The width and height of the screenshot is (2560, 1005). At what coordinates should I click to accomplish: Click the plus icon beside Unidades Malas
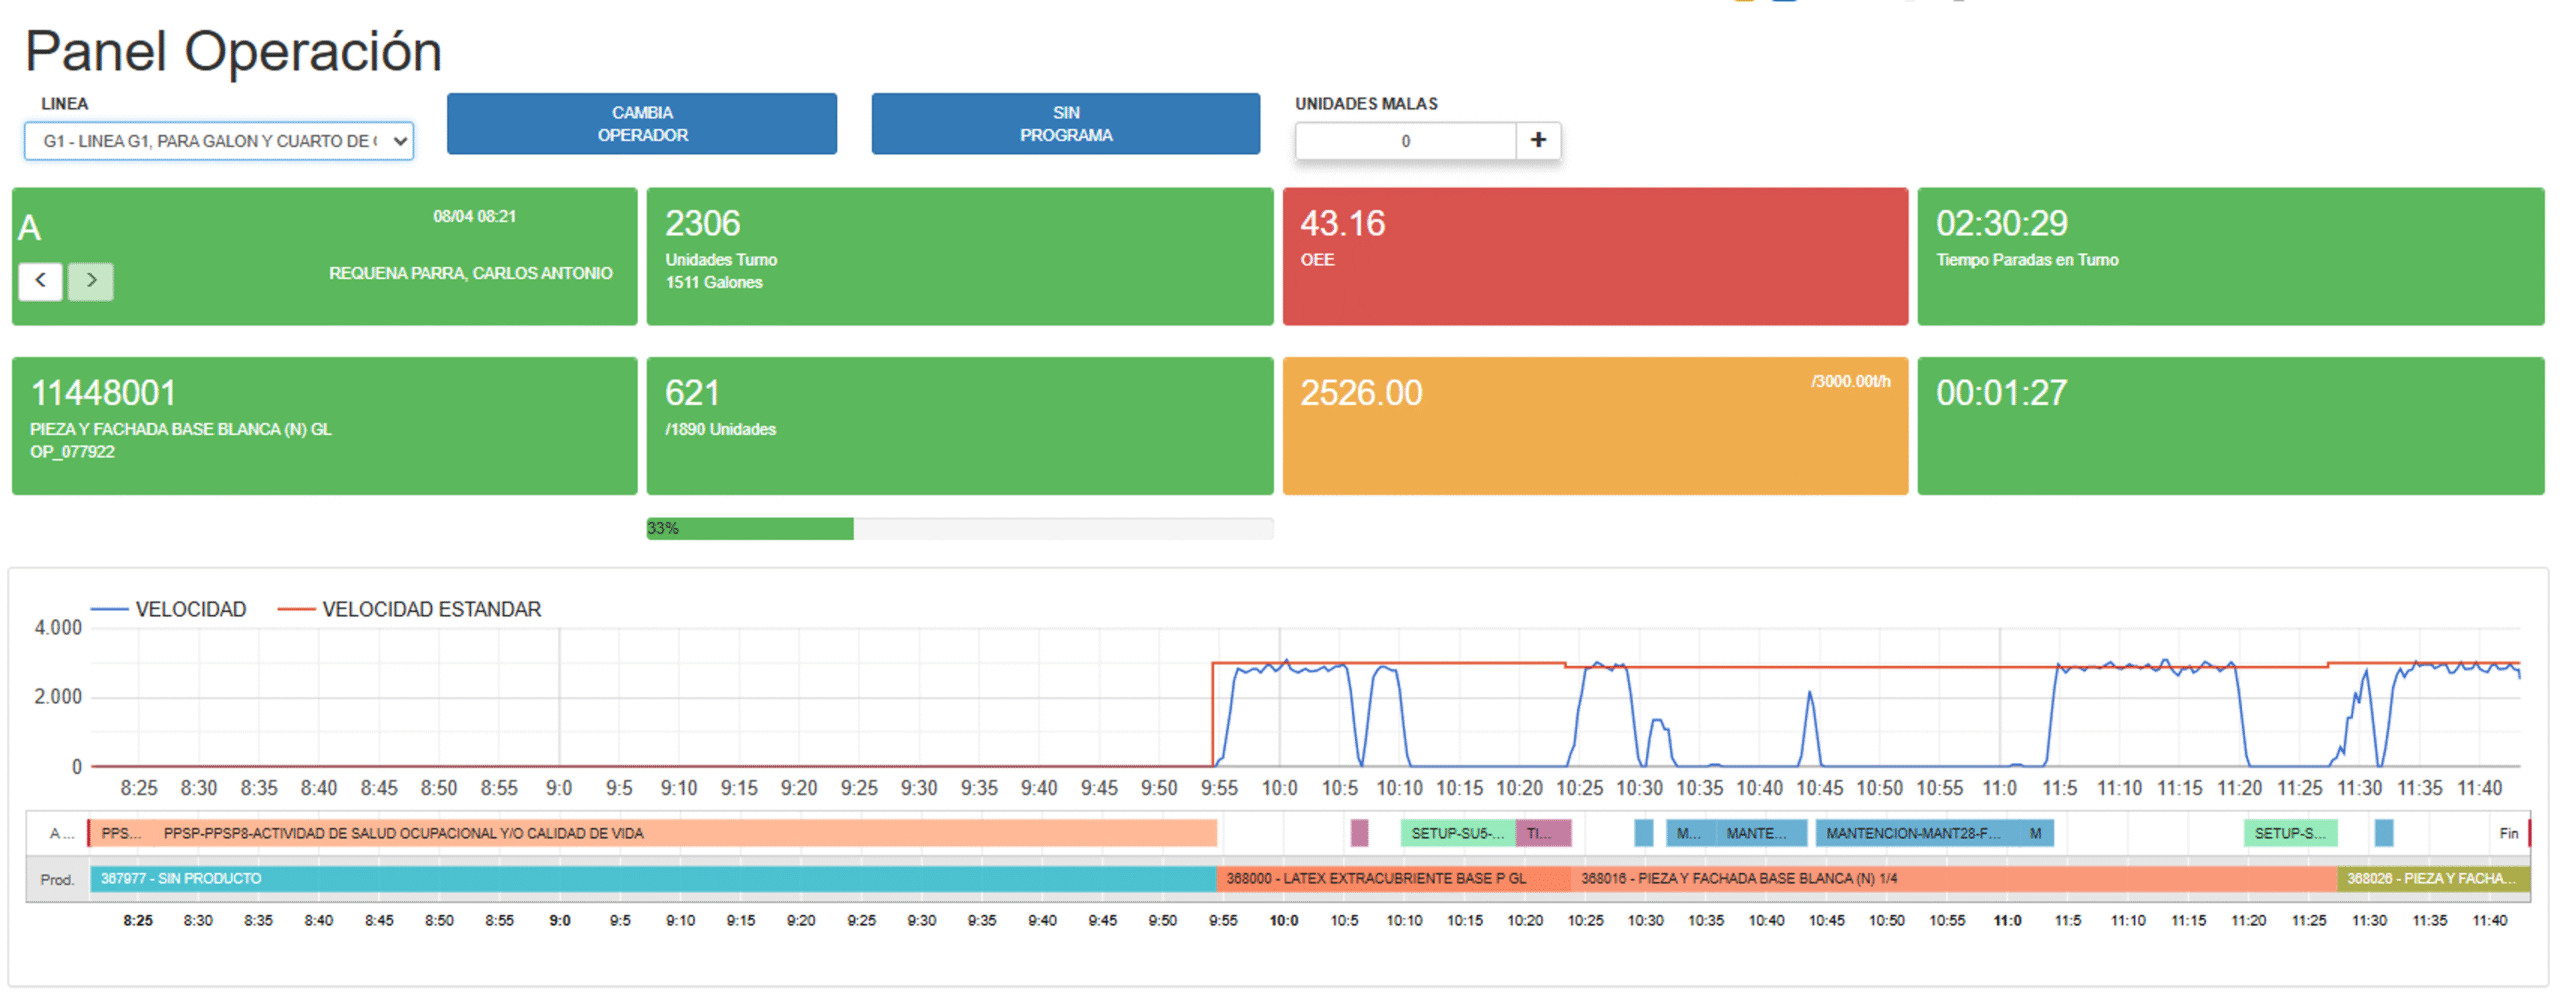click(x=1537, y=141)
